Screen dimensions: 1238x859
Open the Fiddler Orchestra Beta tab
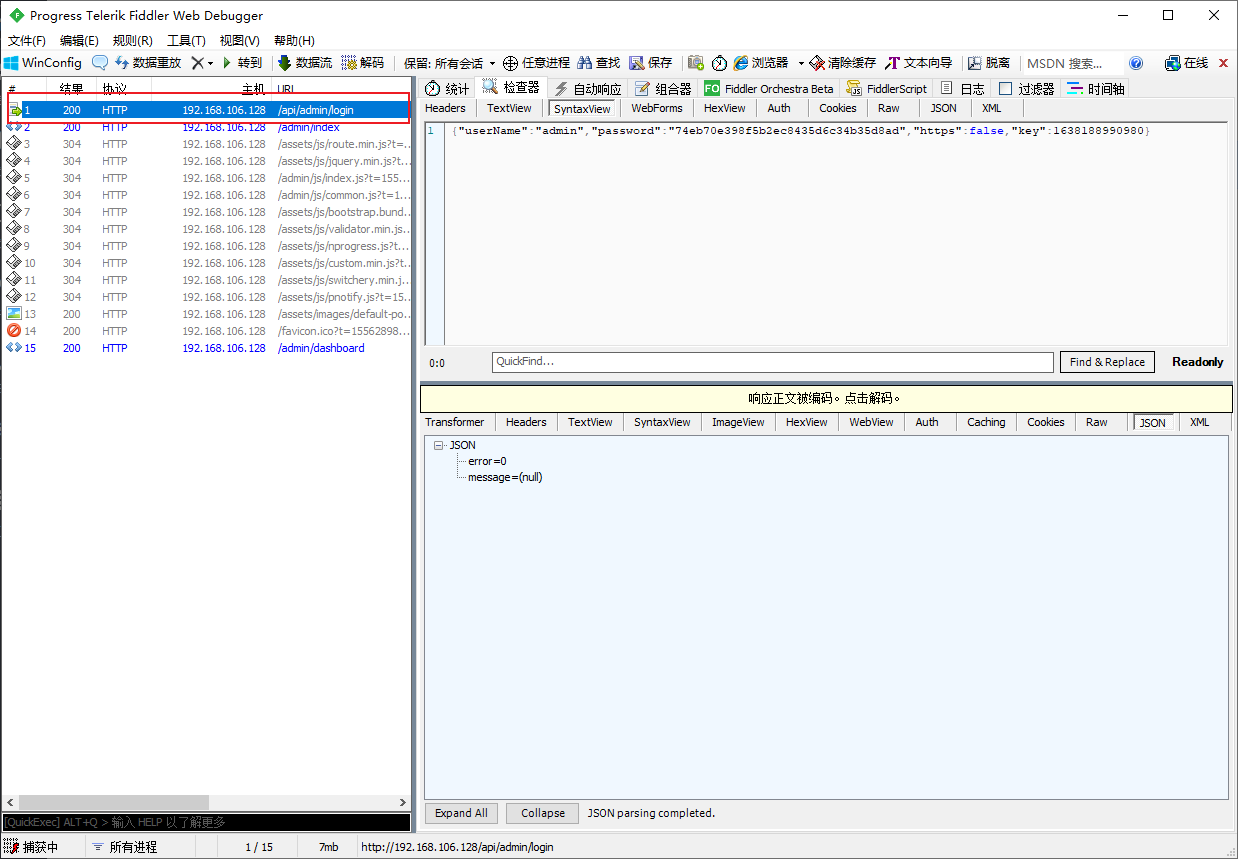click(x=769, y=88)
